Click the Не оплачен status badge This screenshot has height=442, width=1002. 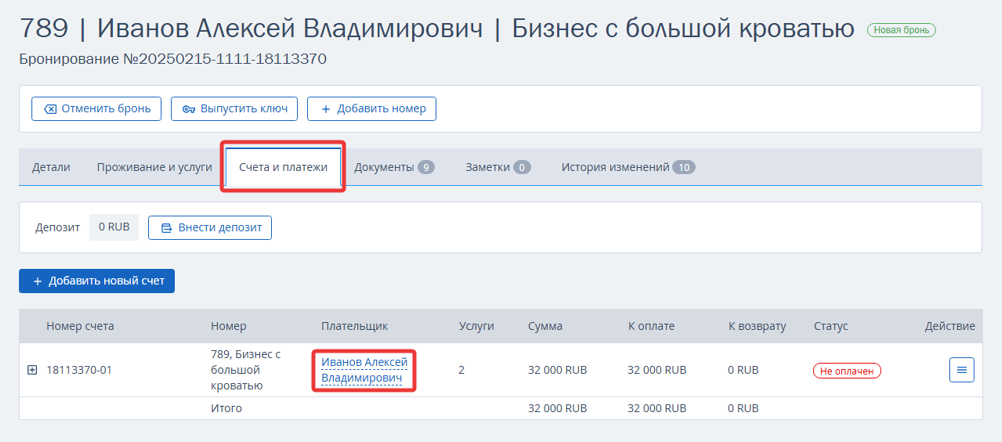click(847, 370)
